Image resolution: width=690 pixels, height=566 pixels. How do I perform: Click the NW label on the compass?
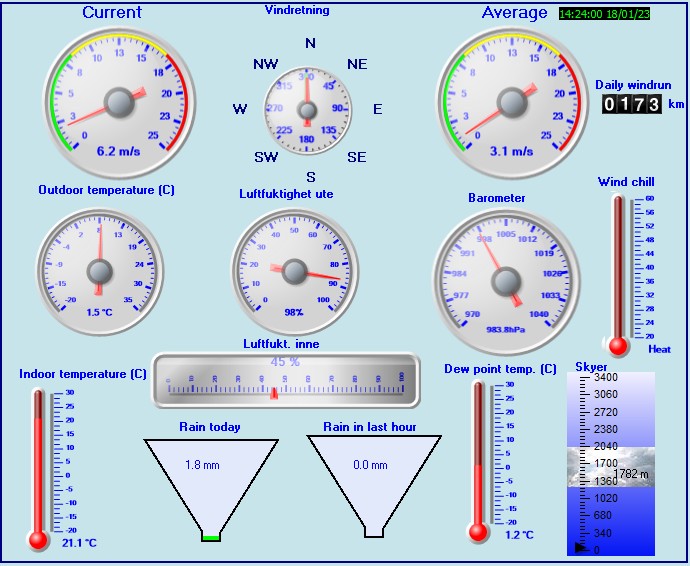click(265, 64)
